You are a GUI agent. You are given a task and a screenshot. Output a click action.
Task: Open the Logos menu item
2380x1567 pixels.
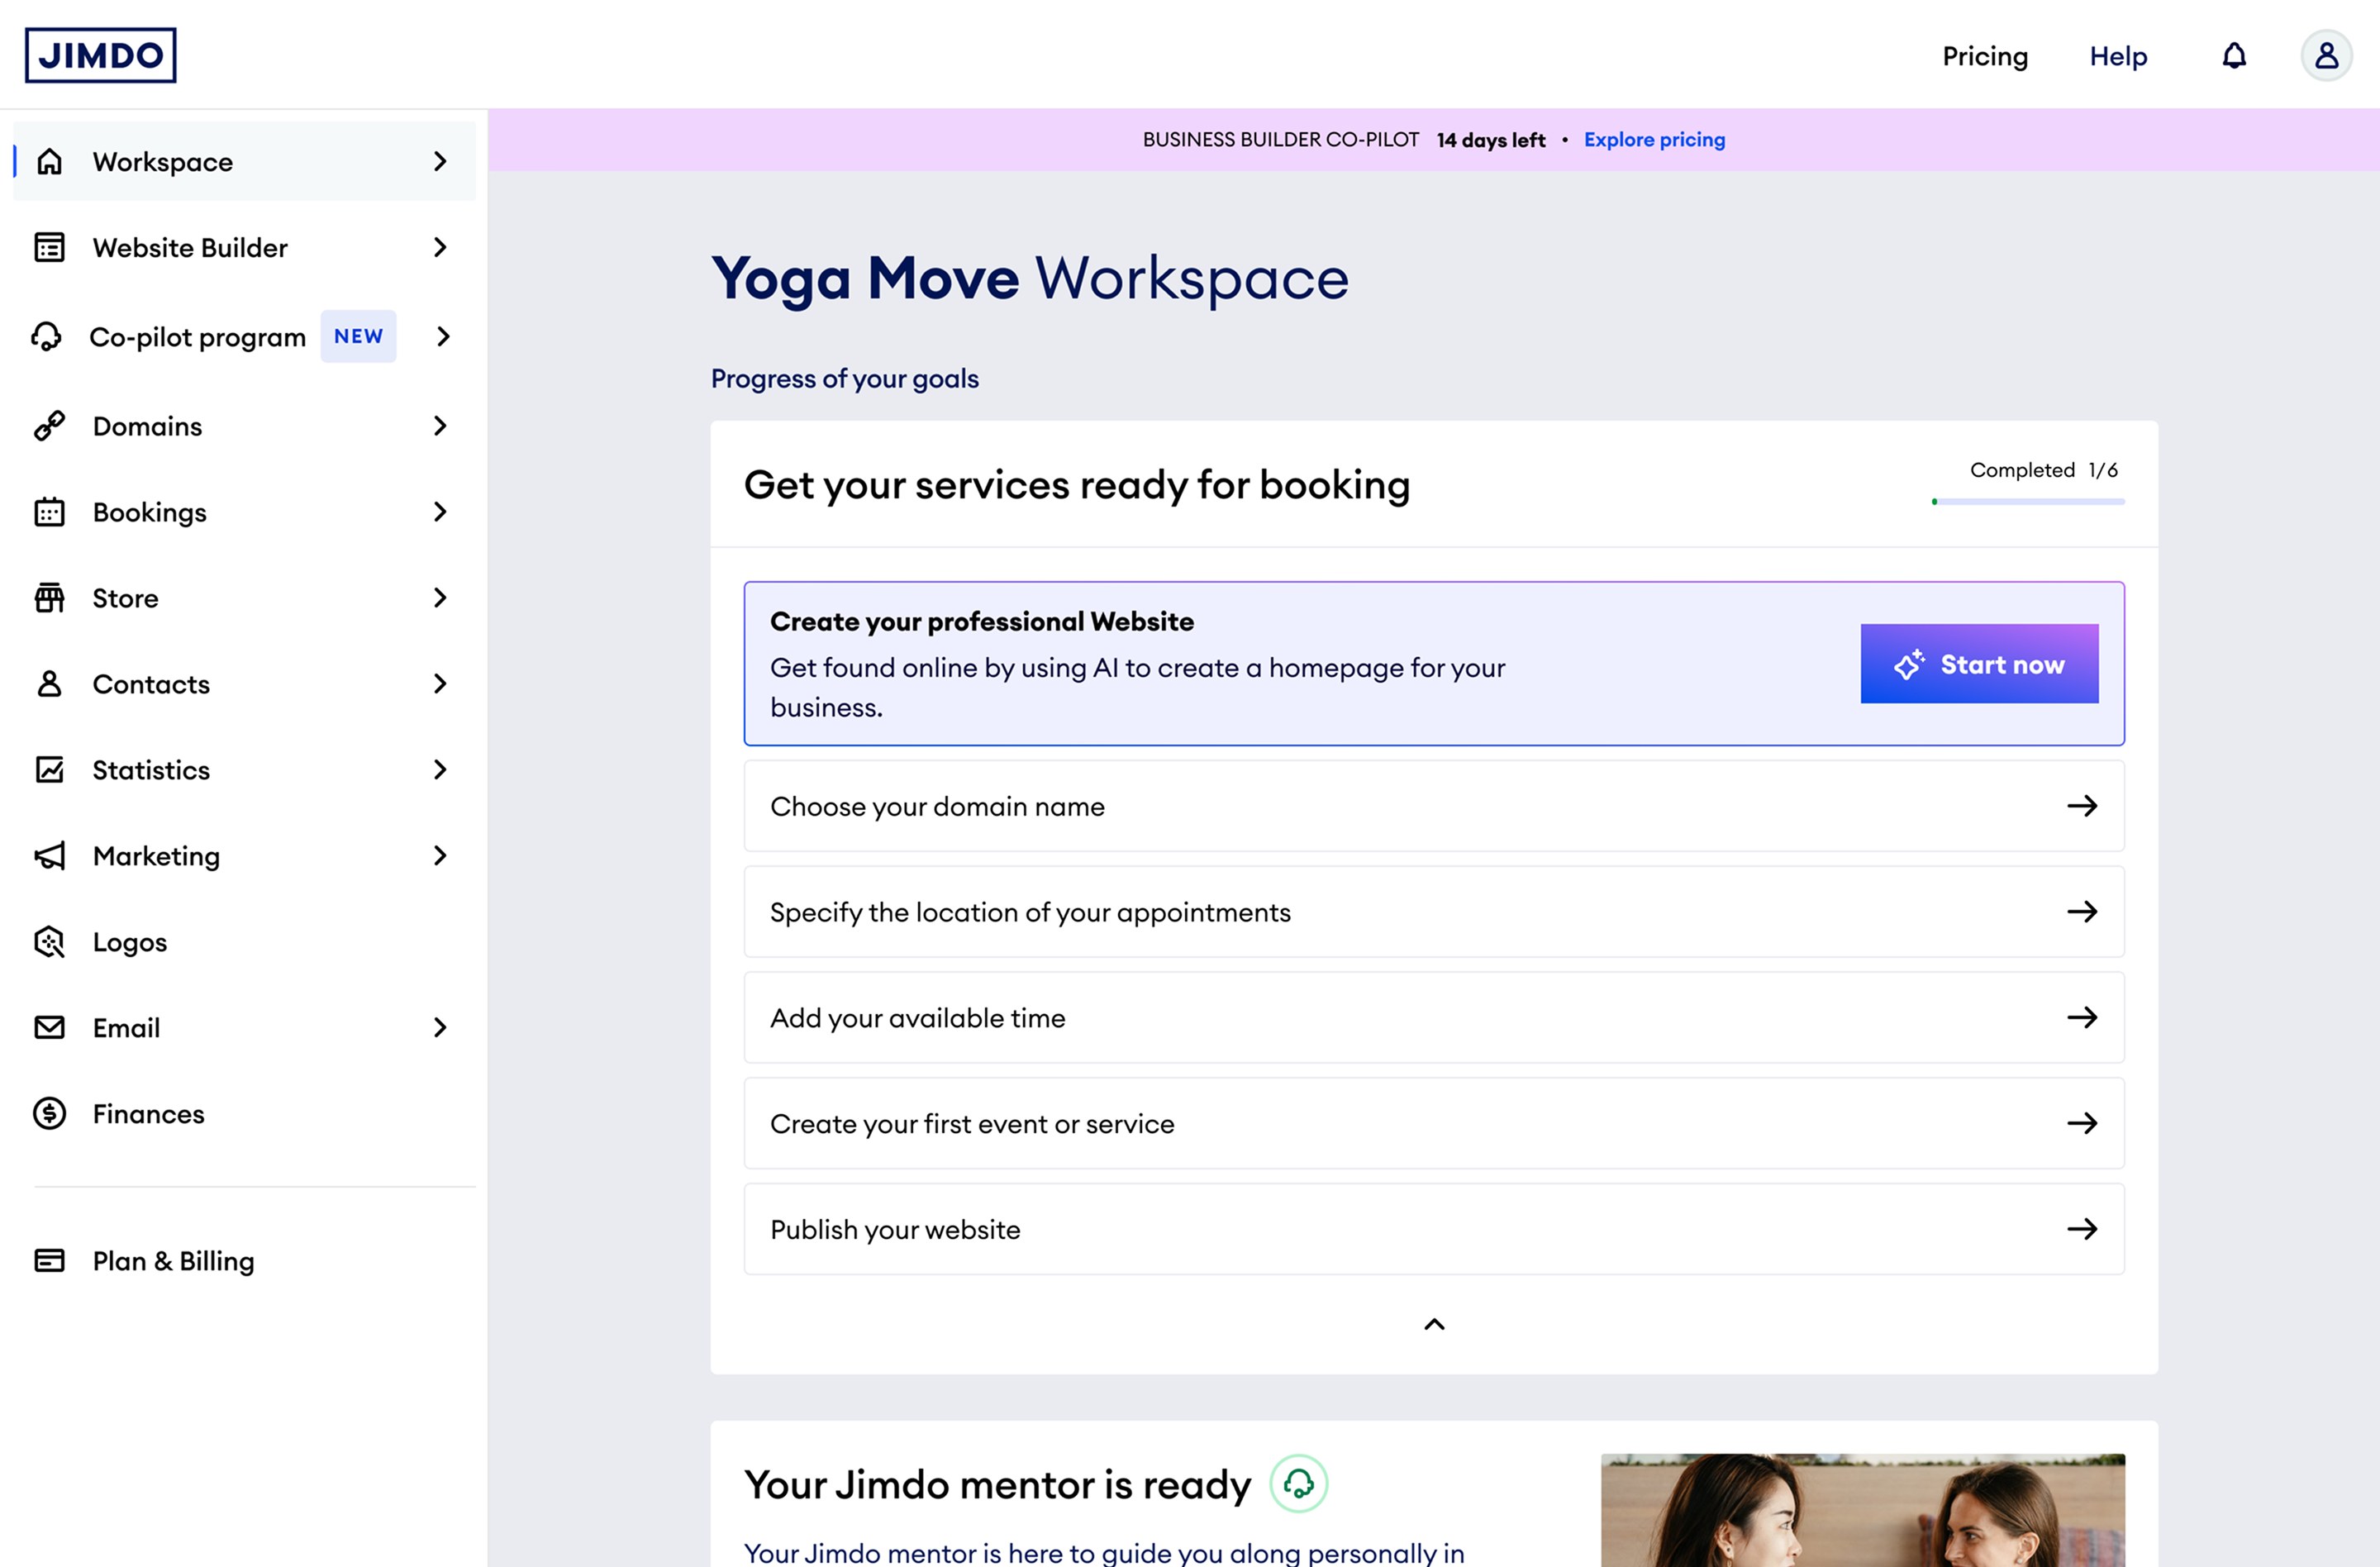point(244,941)
